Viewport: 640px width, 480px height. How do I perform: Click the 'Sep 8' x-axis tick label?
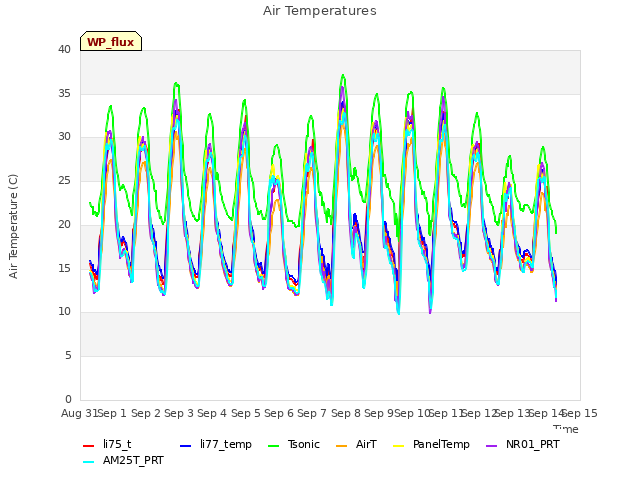tap(346, 413)
